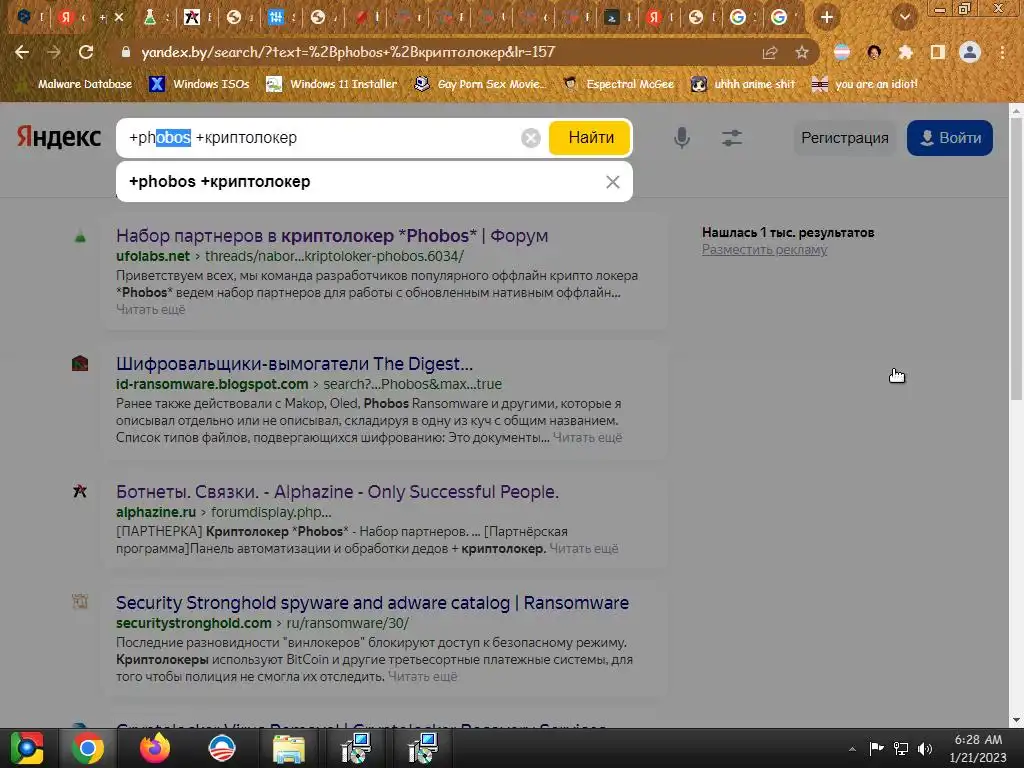Open the Start button in taskbar

coord(27,748)
